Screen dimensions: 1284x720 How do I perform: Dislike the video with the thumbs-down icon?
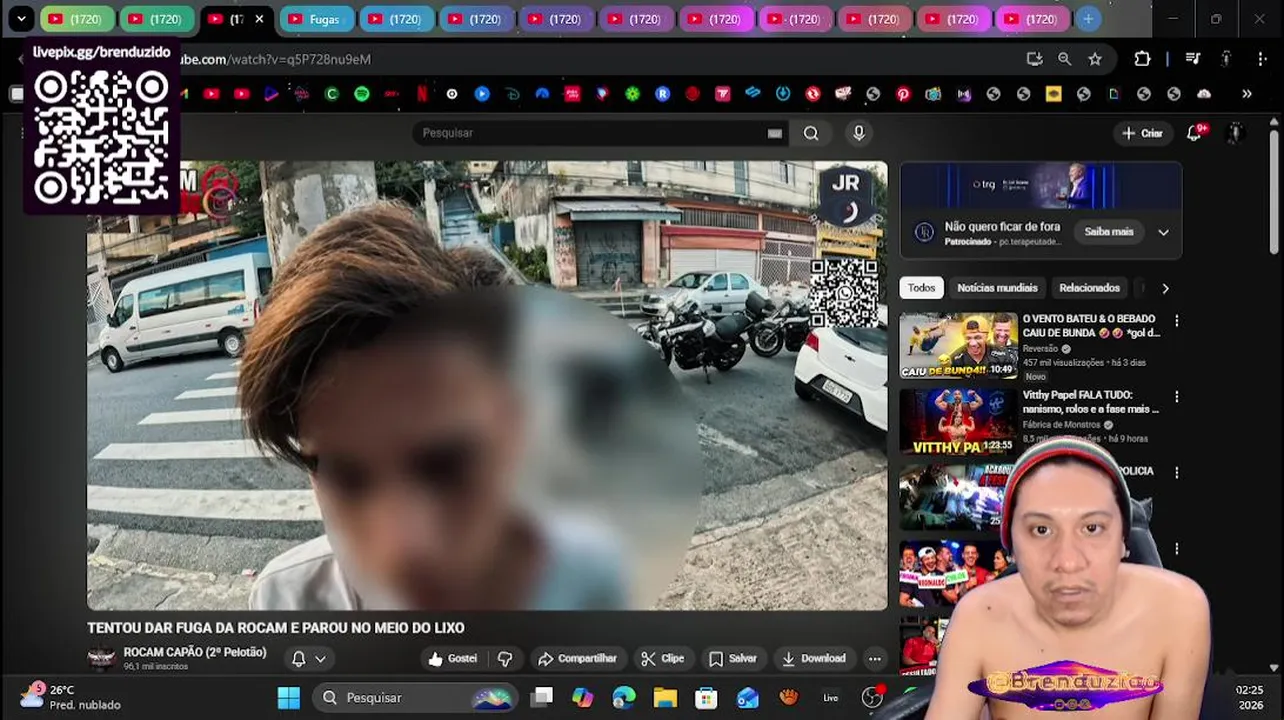(x=505, y=659)
